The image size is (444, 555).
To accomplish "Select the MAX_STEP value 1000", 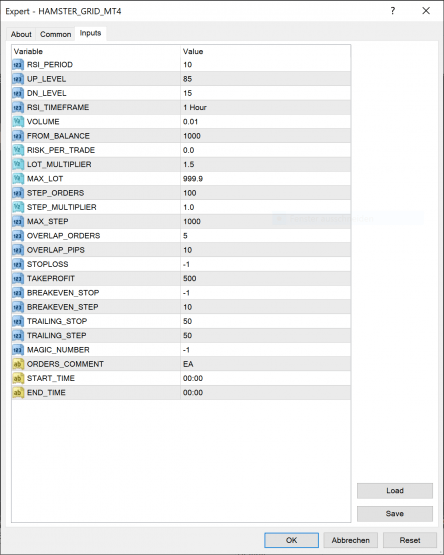I will click(x=192, y=222).
